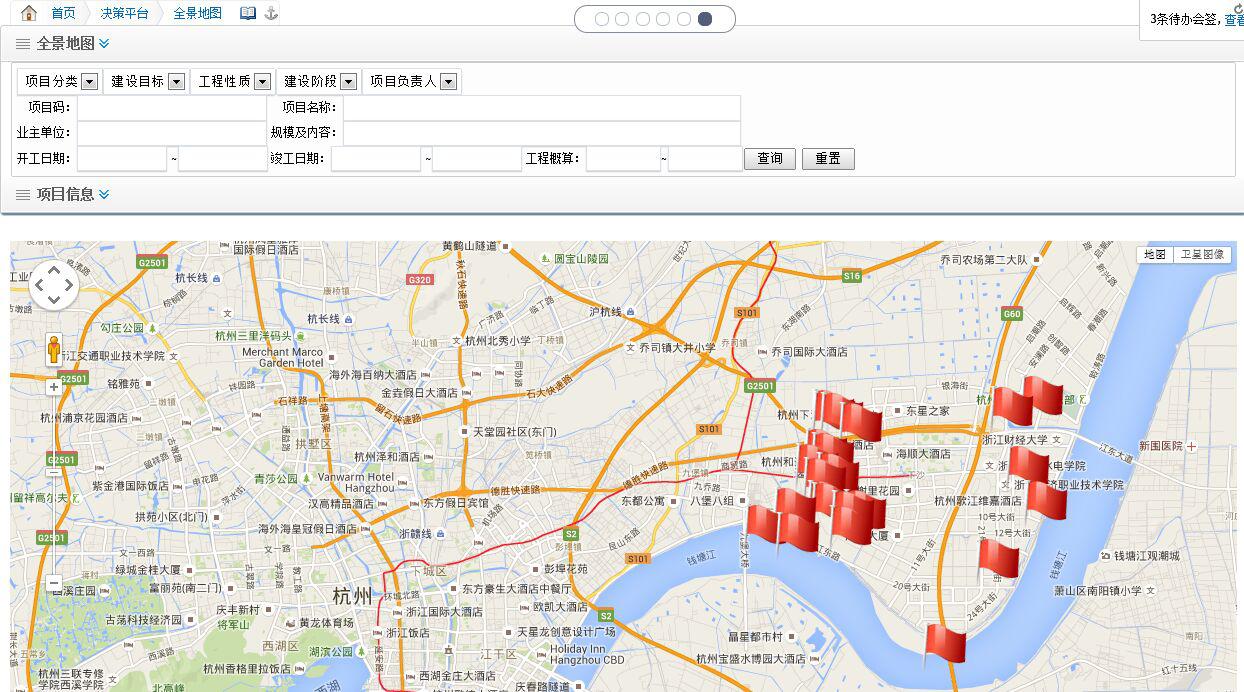Image resolution: width=1244 pixels, height=692 pixels.
Task: Click 东星之家 map label
Action: [927, 411]
